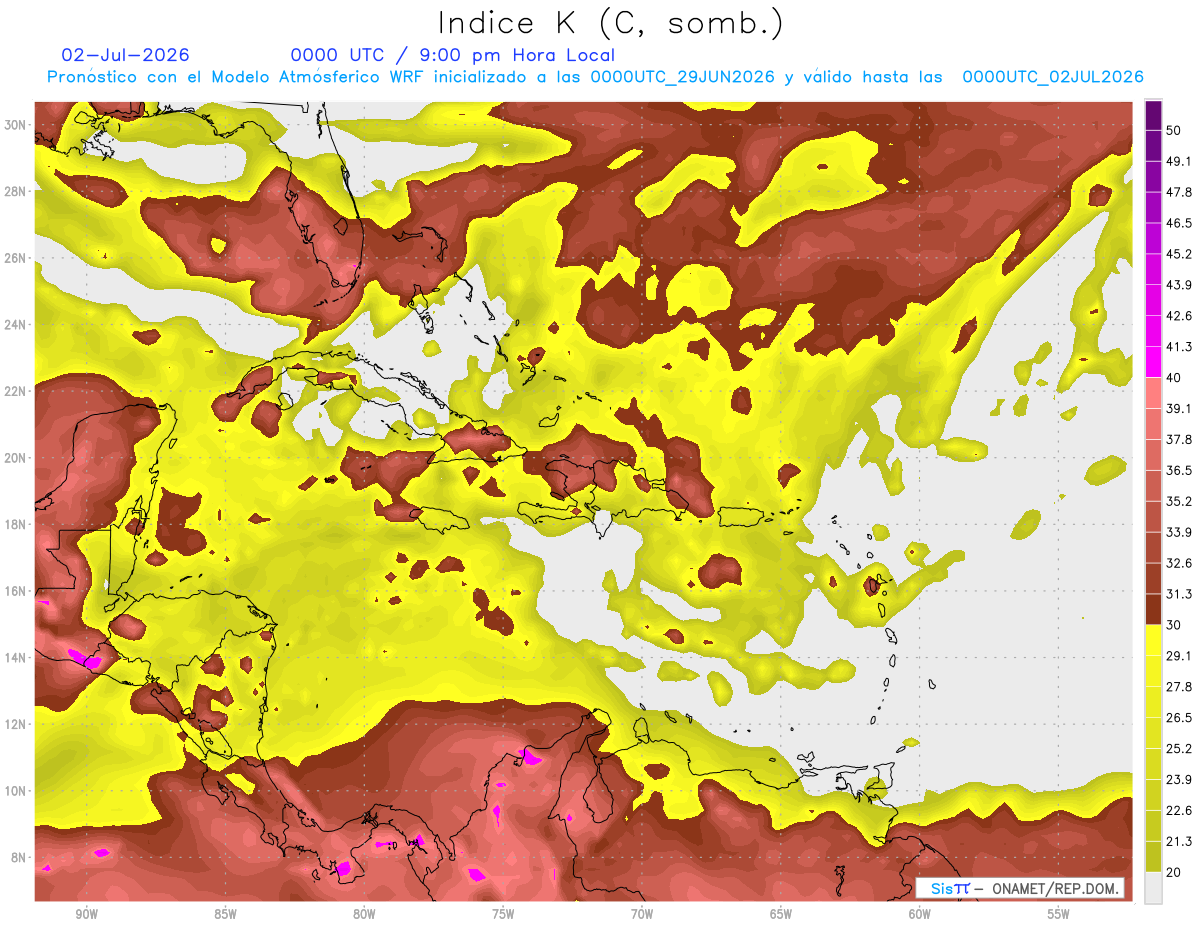Select the legend value 36.5
Image resolution: width=1200 pixels, height=927 pixels.
pyautogui.click(x=1179, y=470)
